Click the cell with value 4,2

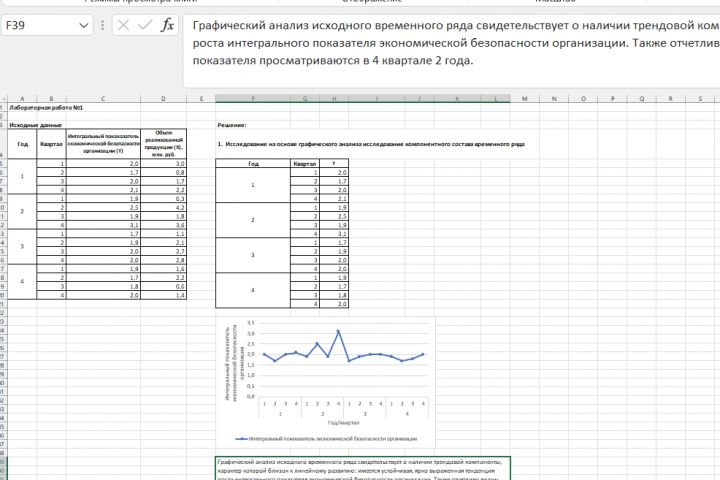click(x=163, y=208)
